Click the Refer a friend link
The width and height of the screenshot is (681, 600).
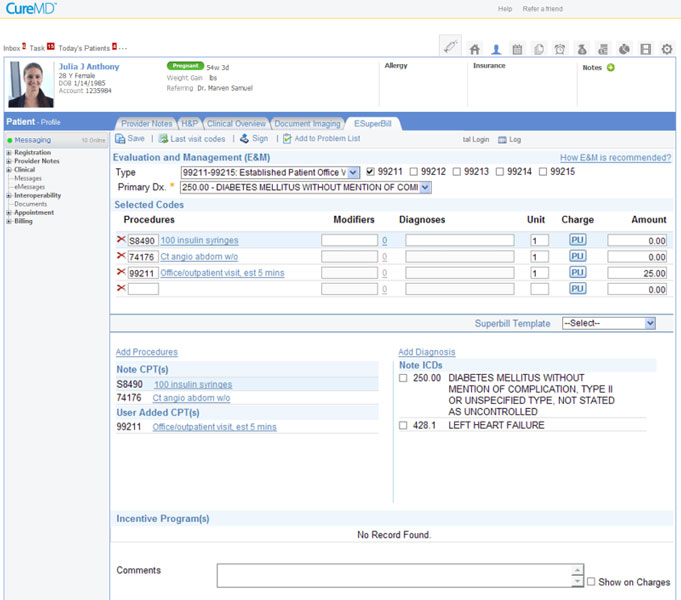(542, 9)
